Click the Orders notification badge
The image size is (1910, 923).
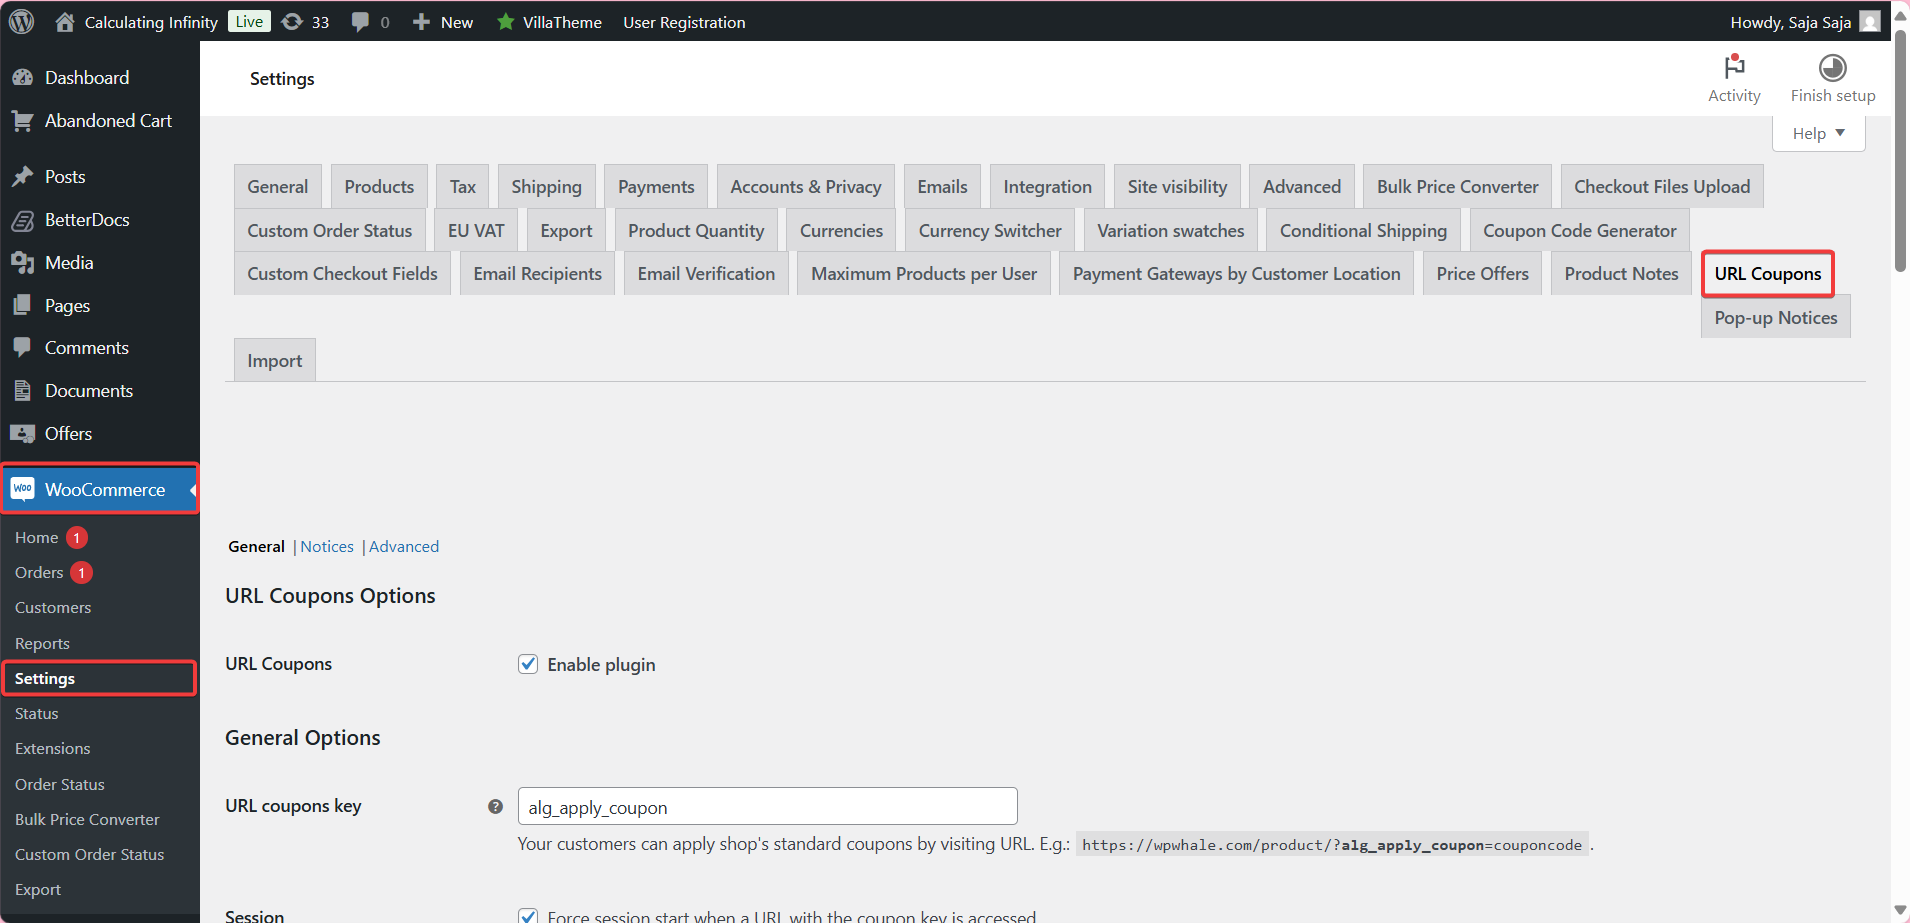coord(82,573)
